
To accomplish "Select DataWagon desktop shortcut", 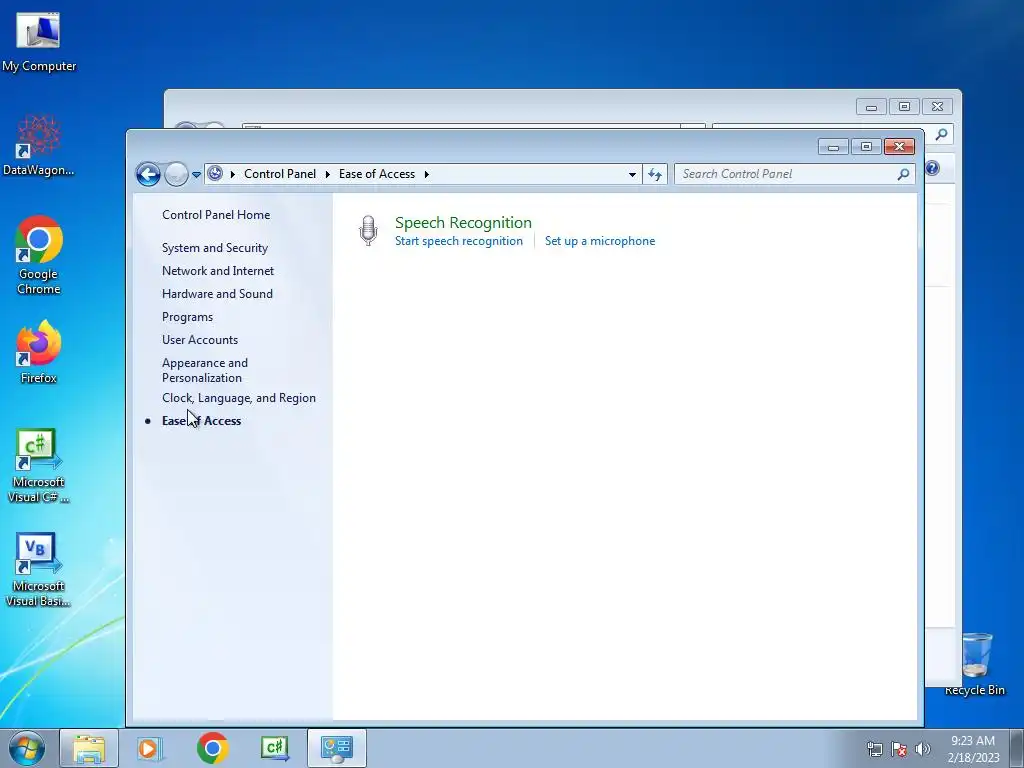I will [x=39, y=146].
